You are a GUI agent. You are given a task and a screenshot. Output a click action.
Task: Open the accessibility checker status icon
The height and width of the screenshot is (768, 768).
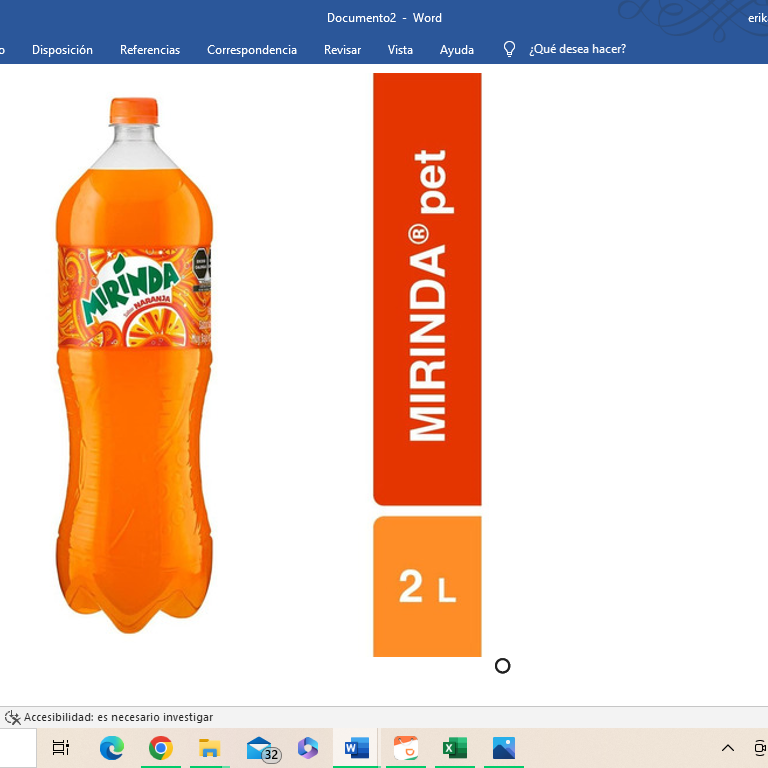[x=13, y=718]
